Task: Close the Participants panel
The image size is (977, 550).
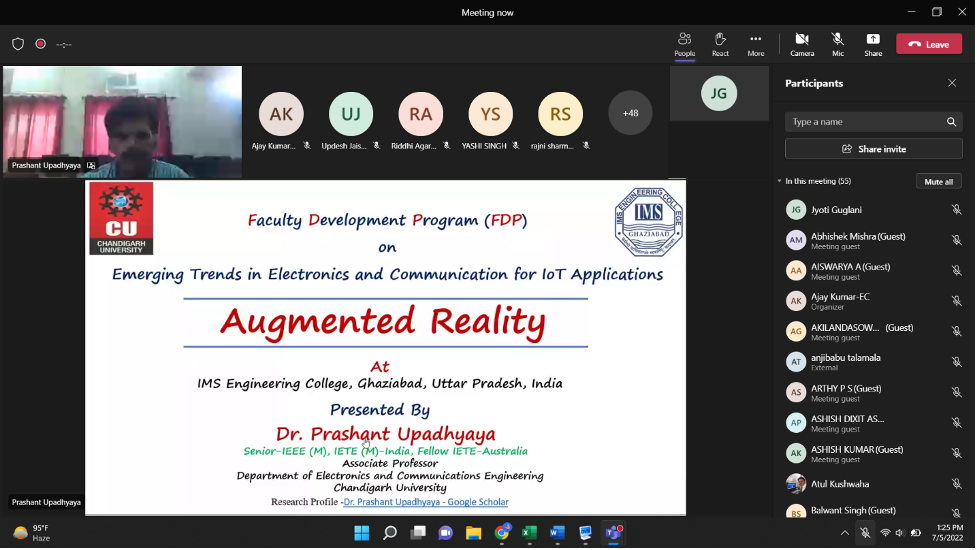Action: (x=952, y=83)
